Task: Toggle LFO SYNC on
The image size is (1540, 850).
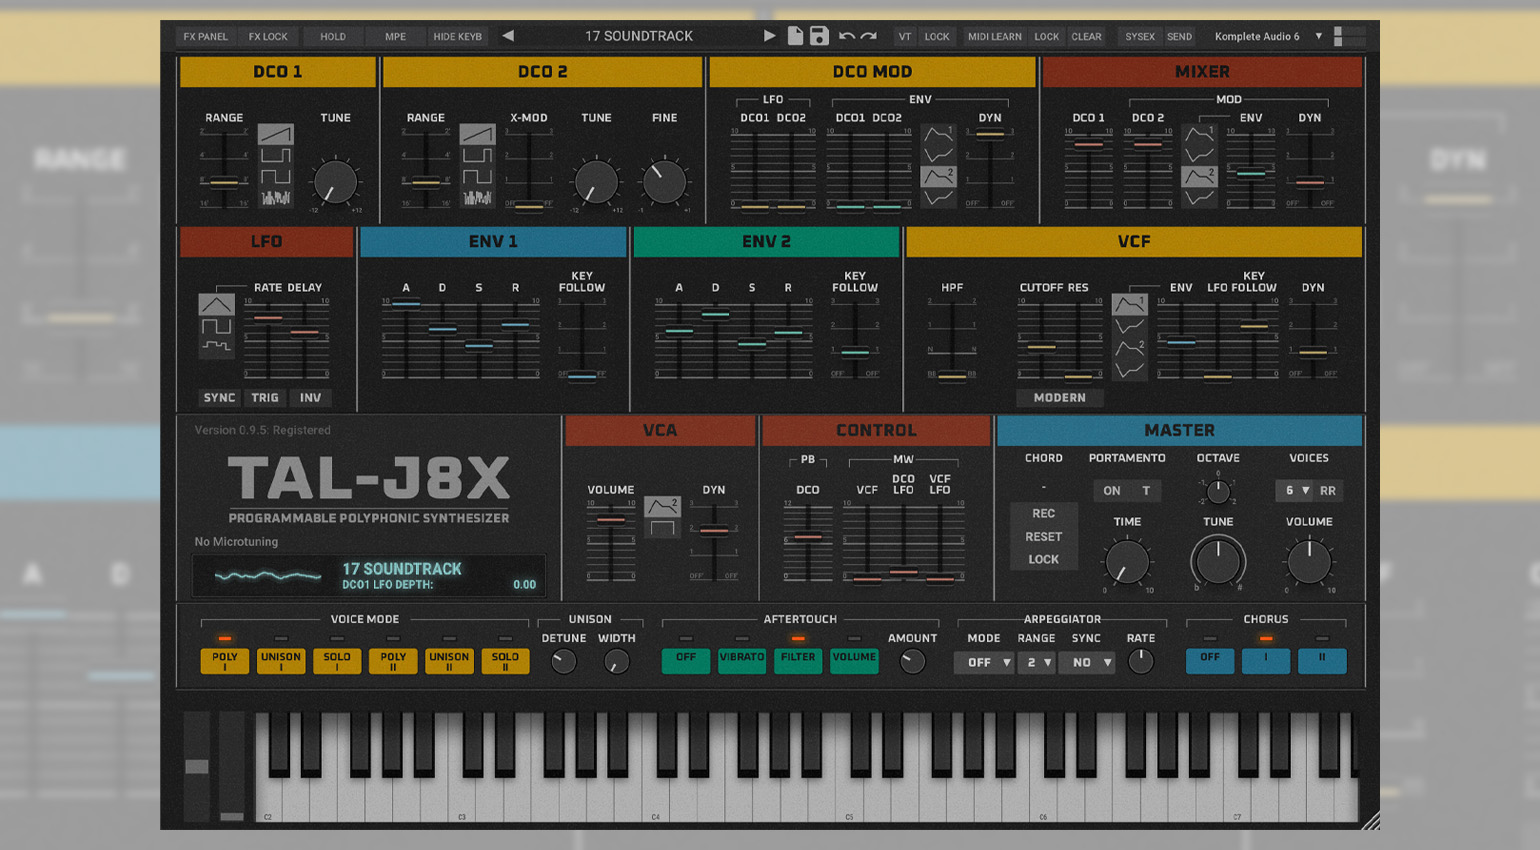Action: [219, 398]
